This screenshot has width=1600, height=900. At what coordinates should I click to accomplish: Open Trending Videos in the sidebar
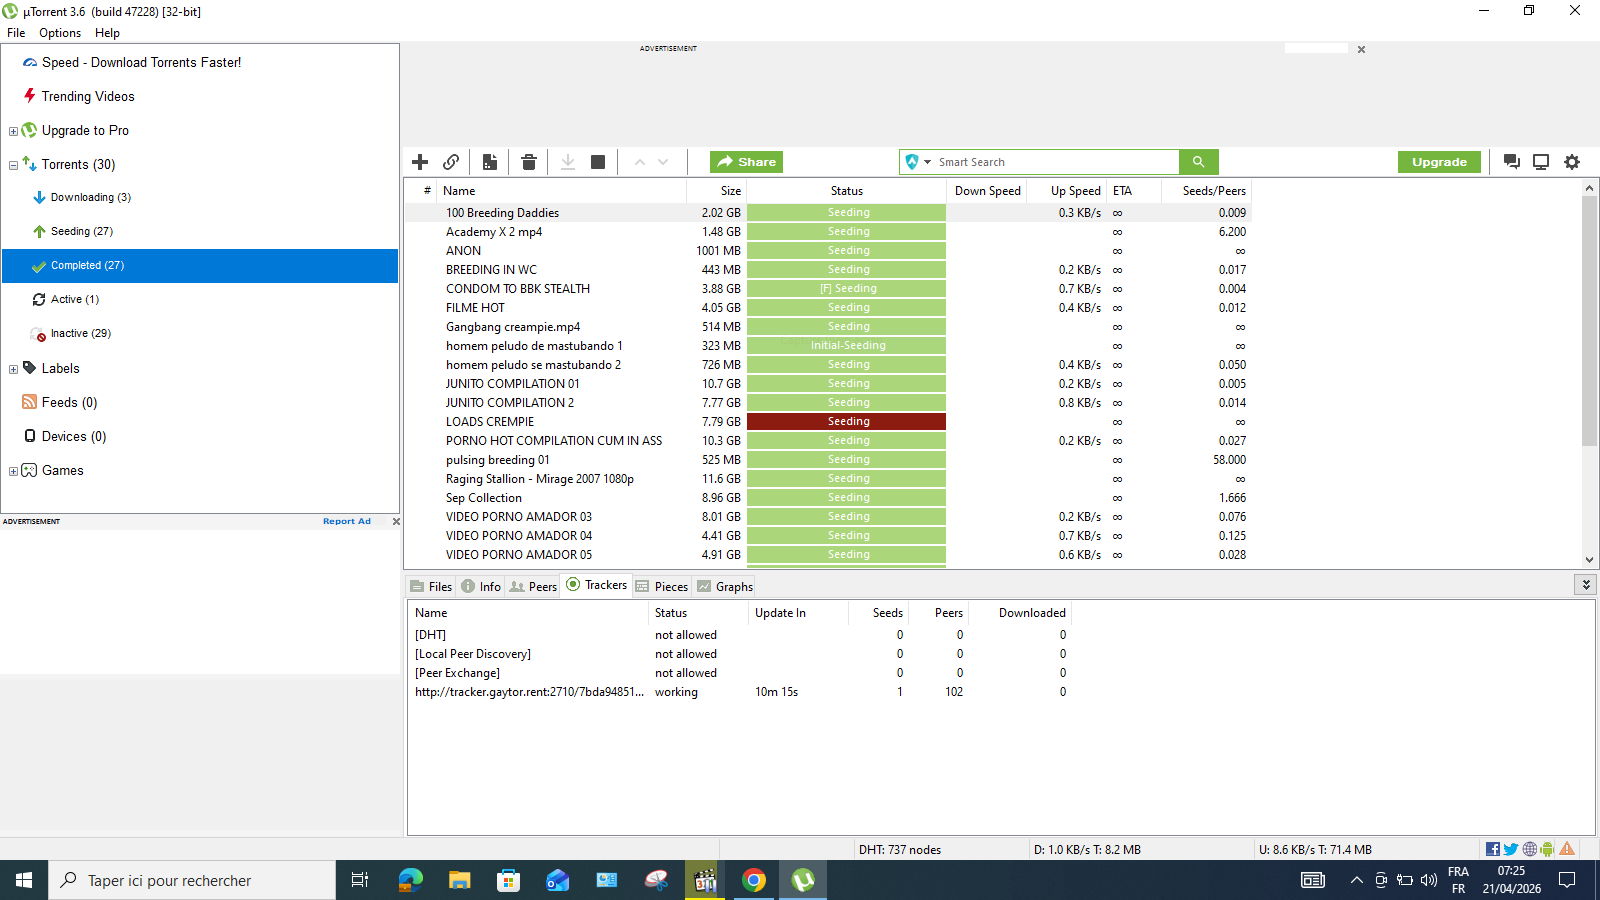tap(88, 96)
